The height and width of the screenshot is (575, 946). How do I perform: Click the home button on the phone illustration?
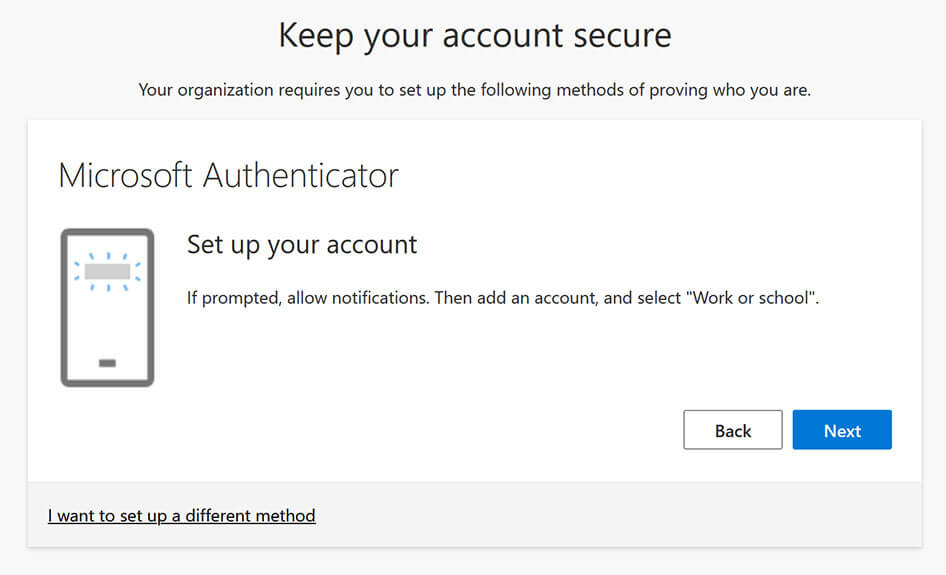click(x=107, y=363)
